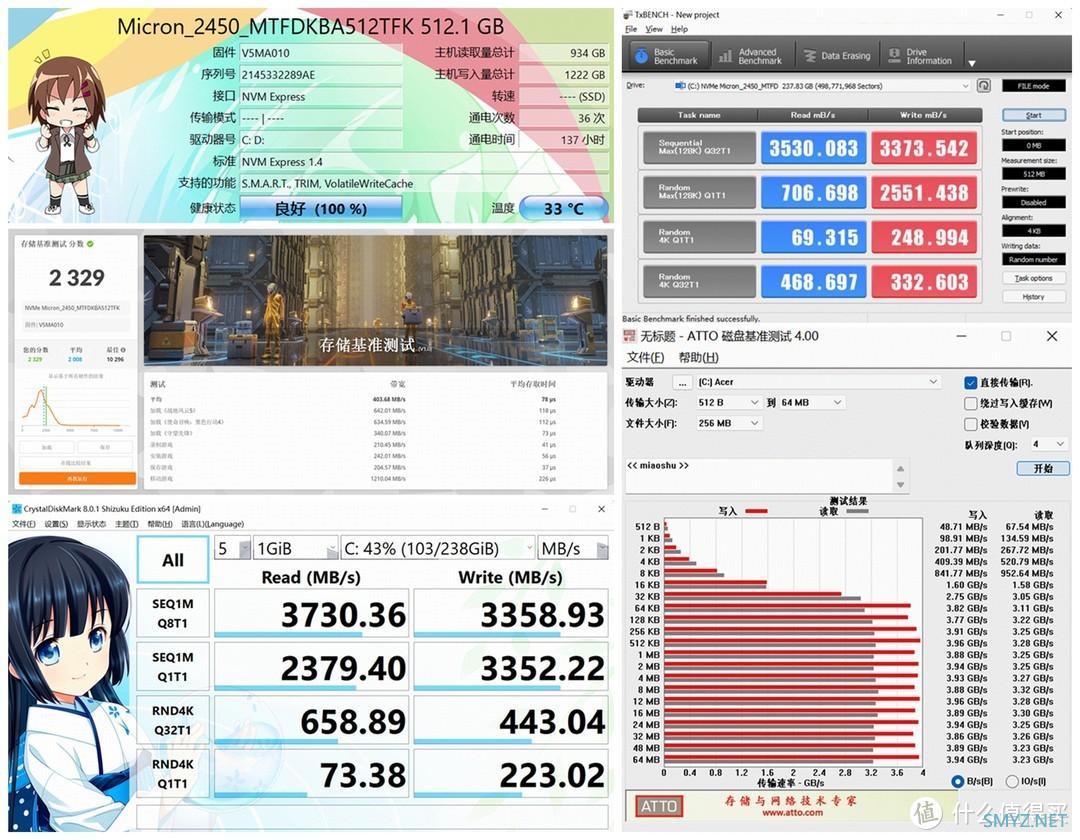Click the ATTO title bar app icon

(x=630, y=336)
